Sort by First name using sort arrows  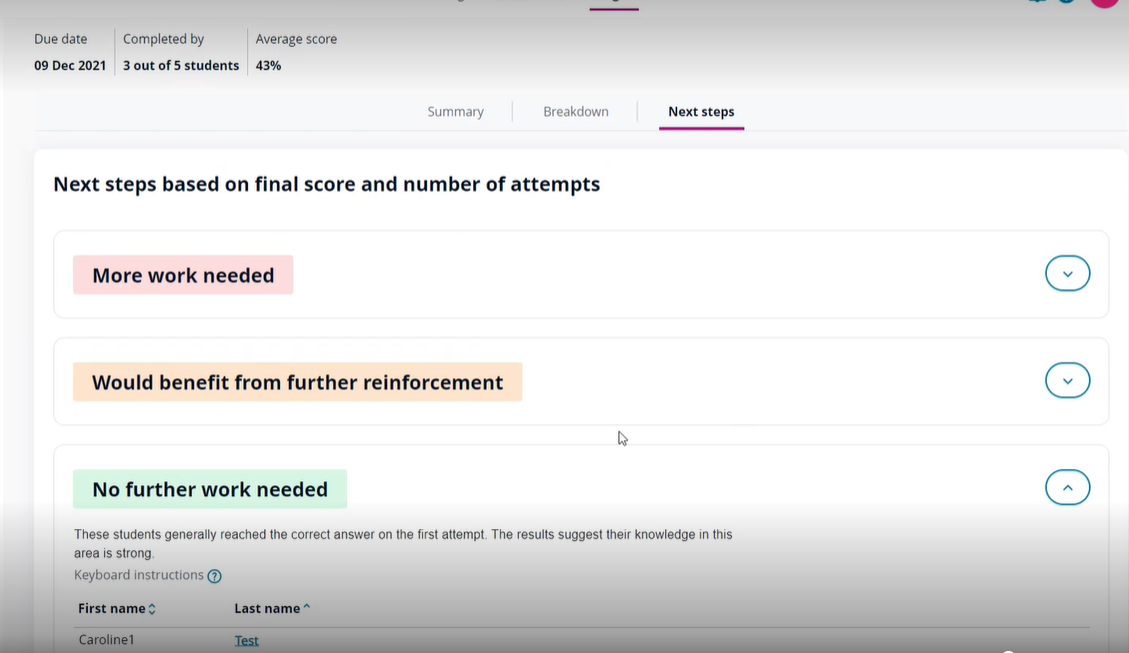(x=152, y=609)
